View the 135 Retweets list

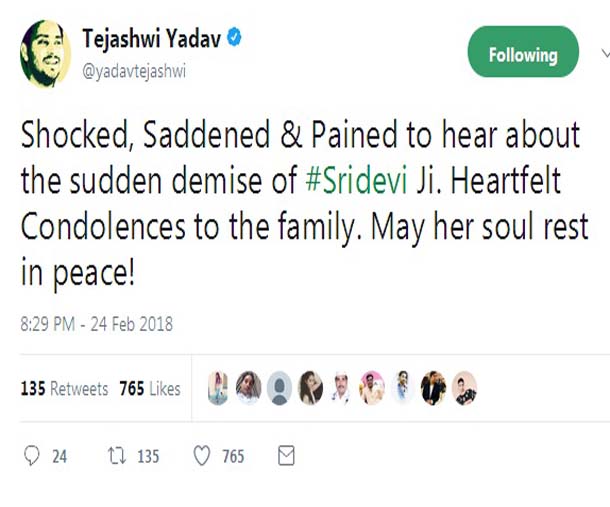pyautogui.click(x=64, y=389)
